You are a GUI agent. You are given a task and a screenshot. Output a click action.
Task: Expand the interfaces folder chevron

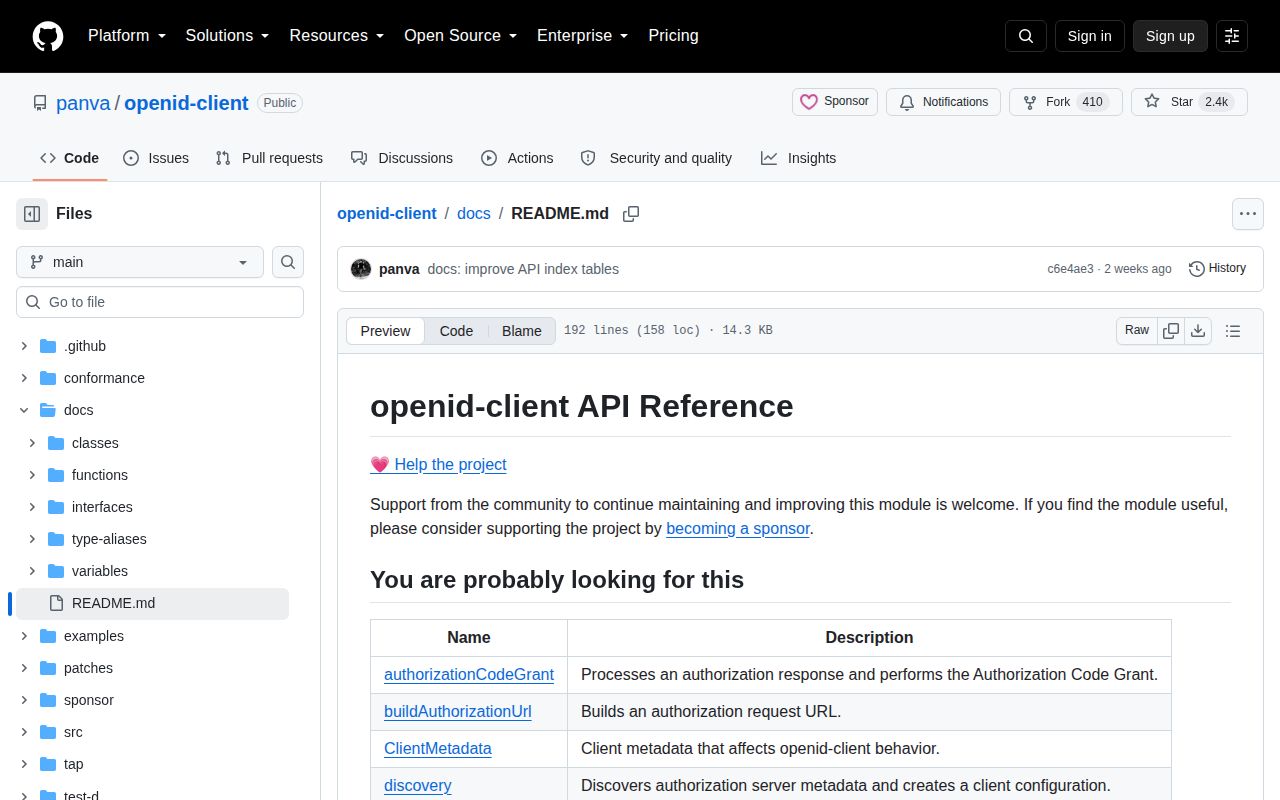(32, 507)
